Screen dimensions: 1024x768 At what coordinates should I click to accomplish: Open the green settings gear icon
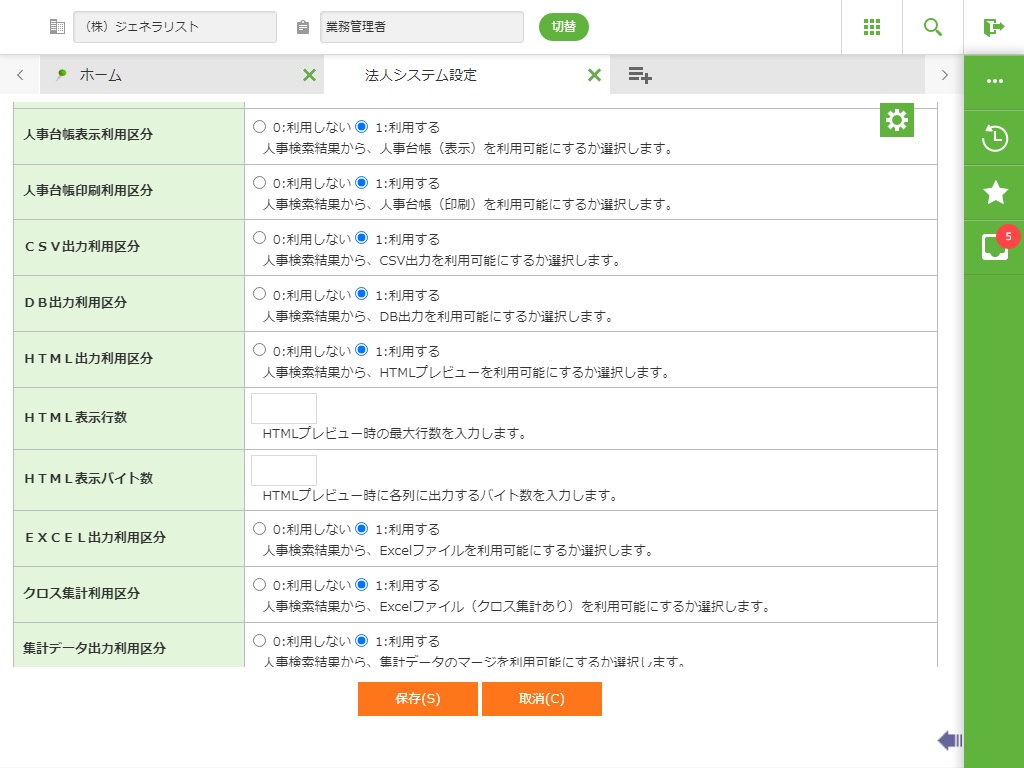click(897, 121)
